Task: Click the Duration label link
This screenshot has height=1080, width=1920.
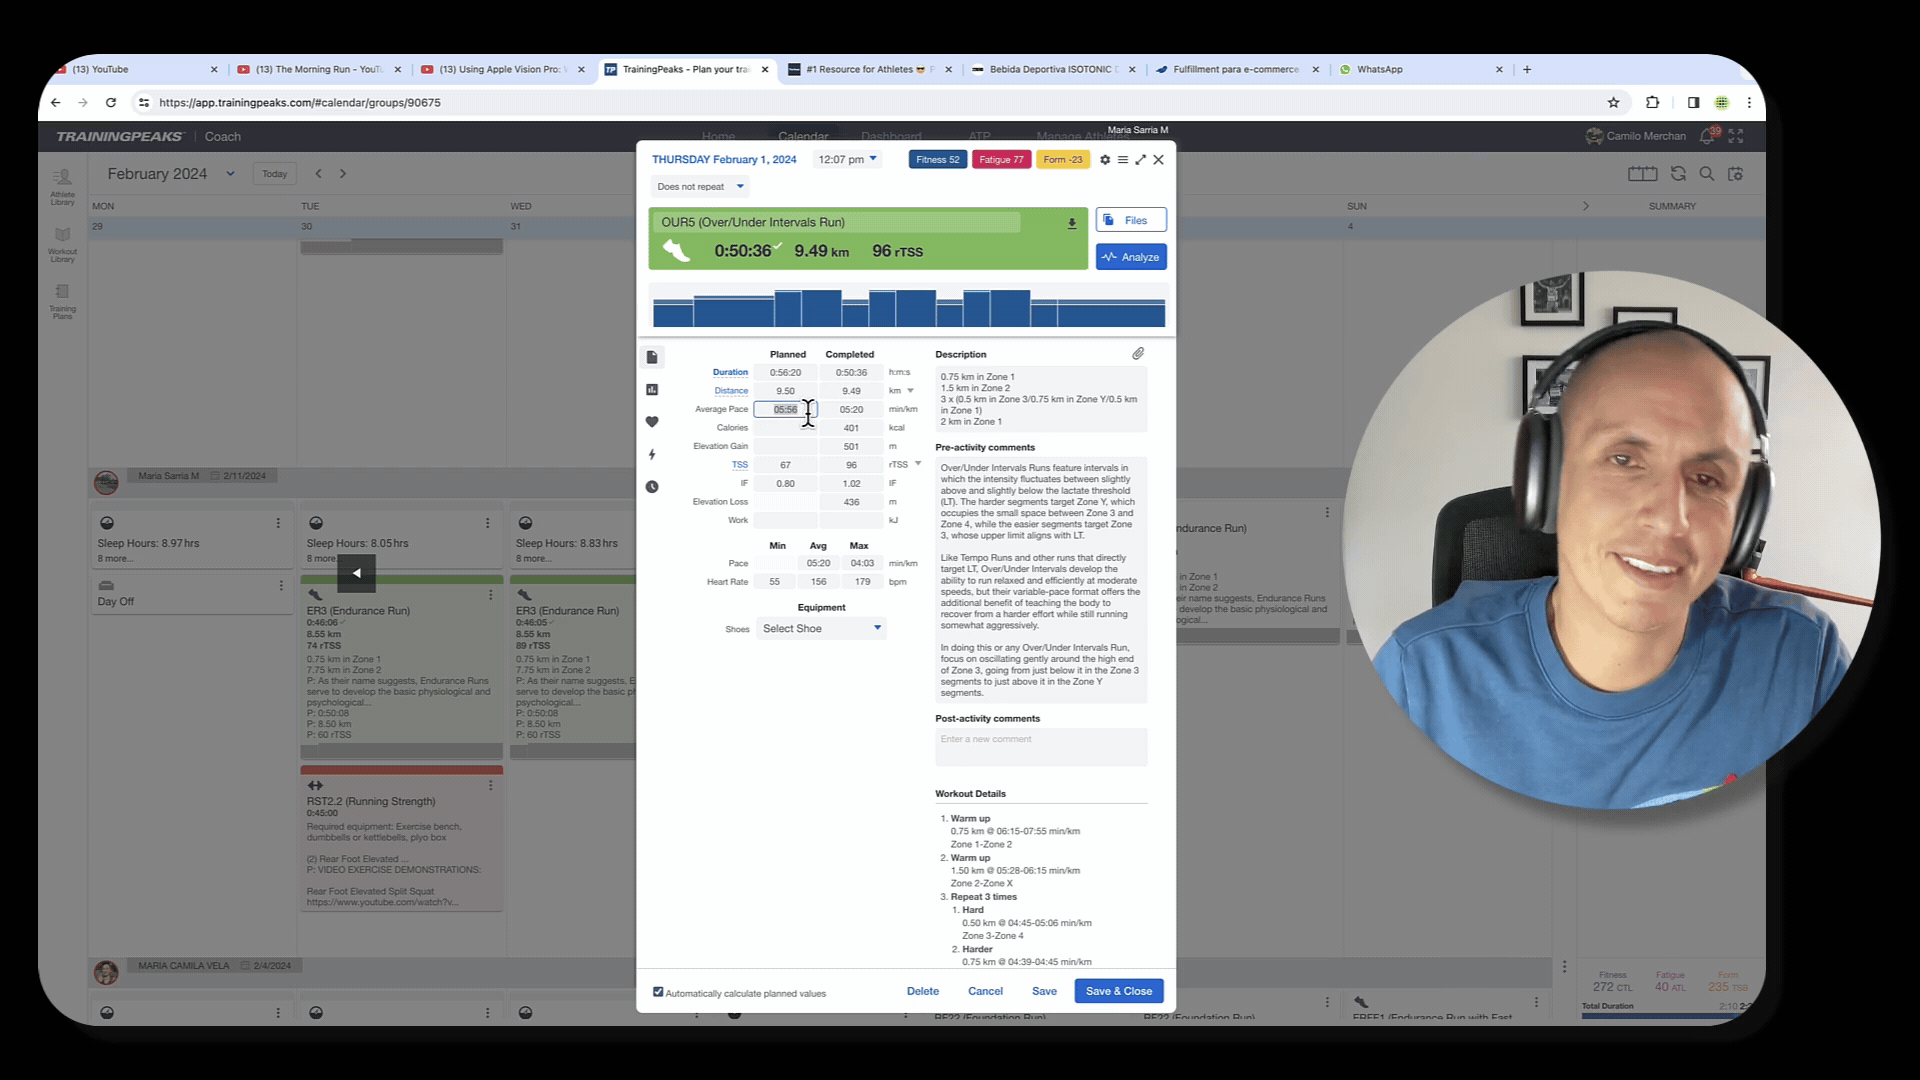Action: pos(730,373)
